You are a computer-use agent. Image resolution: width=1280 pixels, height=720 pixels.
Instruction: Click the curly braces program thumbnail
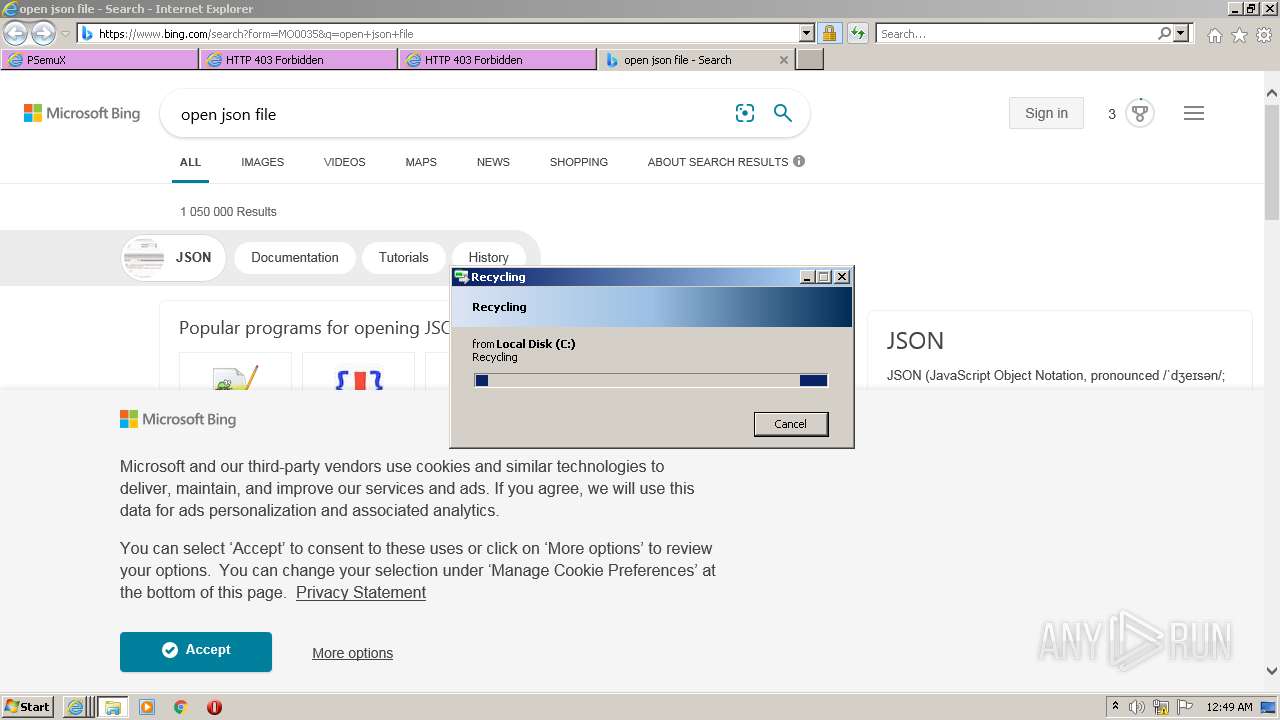click(x=358, y=372)
